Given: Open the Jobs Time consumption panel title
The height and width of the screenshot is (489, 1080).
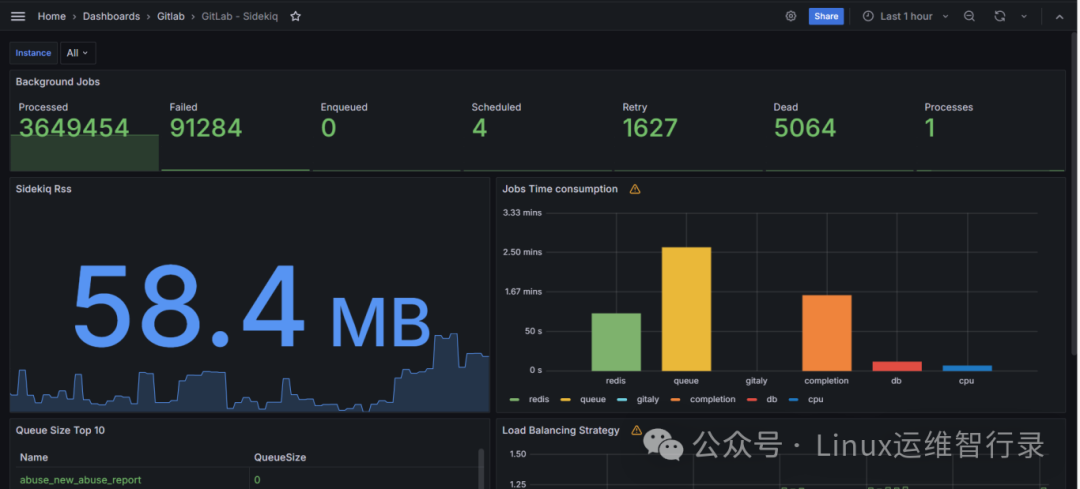Looking at the screenshot, I should pos(560,189).
